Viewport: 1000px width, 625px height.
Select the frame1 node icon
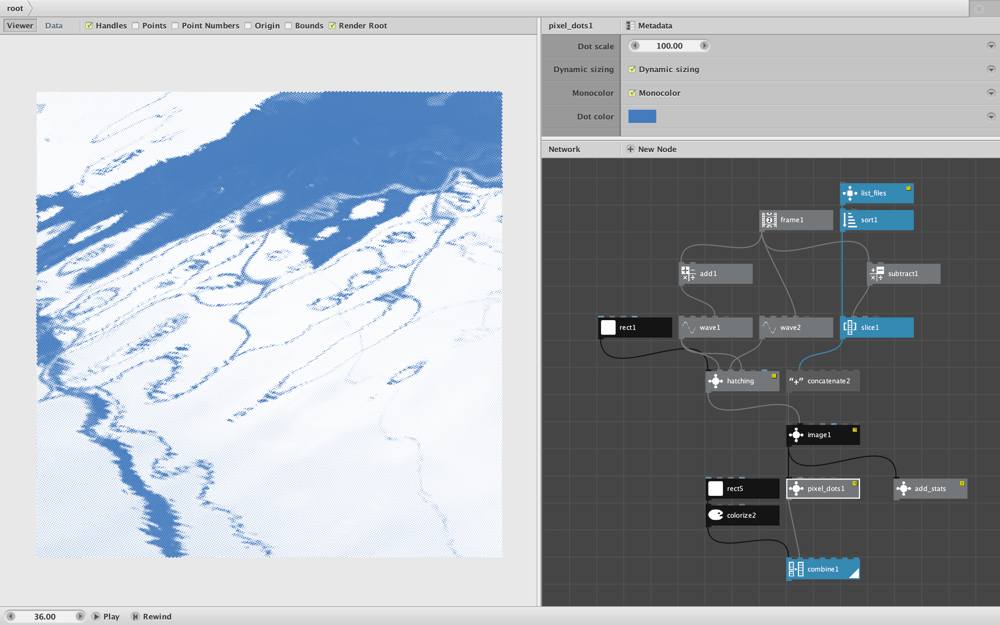(769, 220)
